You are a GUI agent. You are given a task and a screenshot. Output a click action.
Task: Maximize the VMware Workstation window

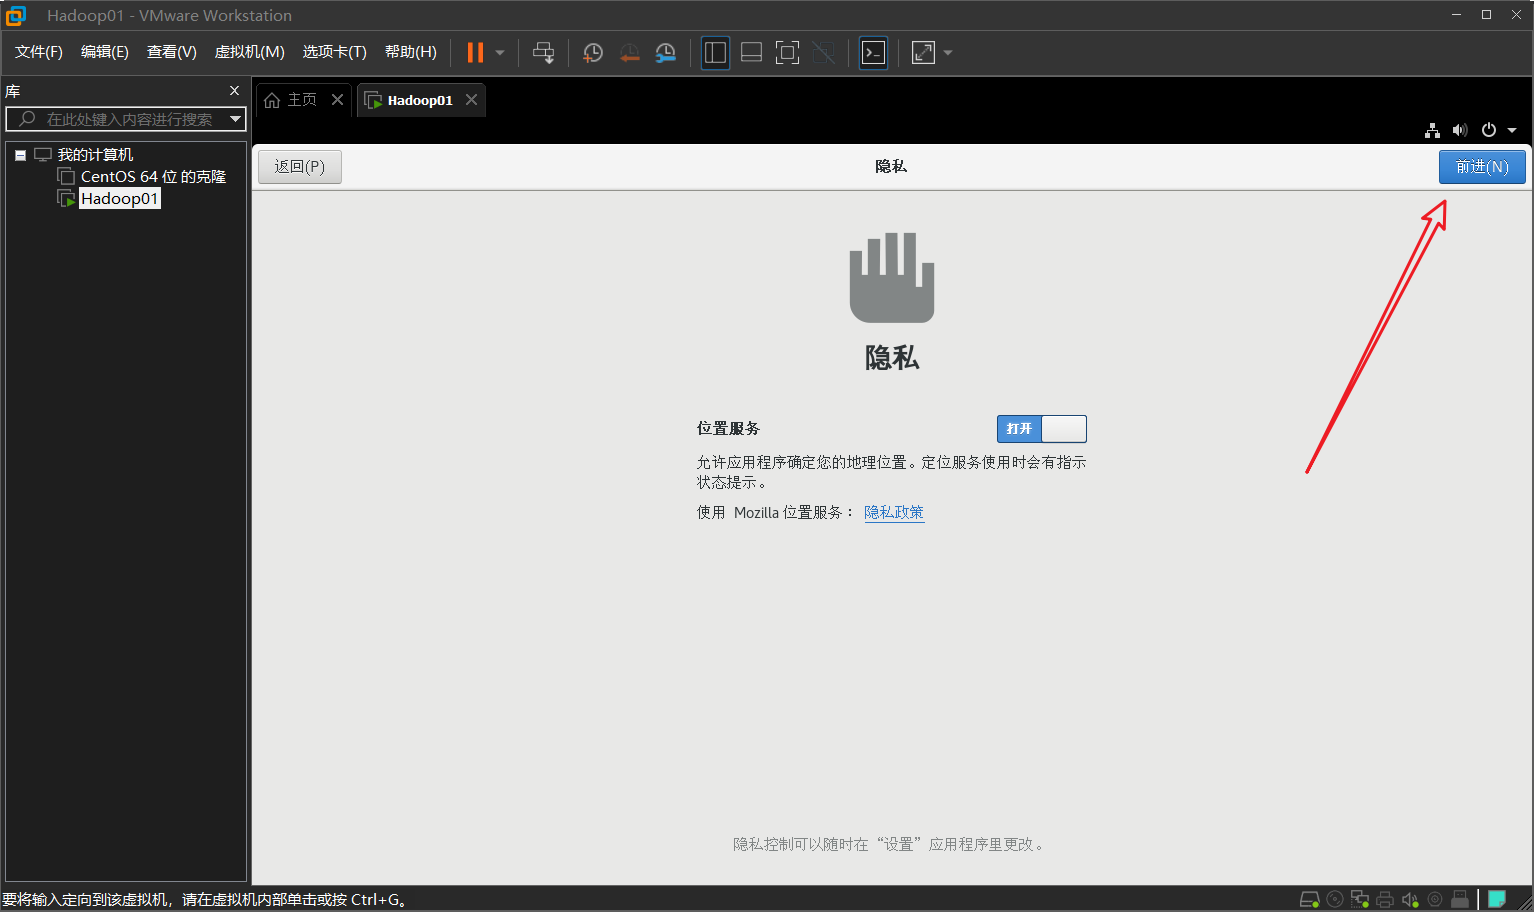[x=1486, y=14]
